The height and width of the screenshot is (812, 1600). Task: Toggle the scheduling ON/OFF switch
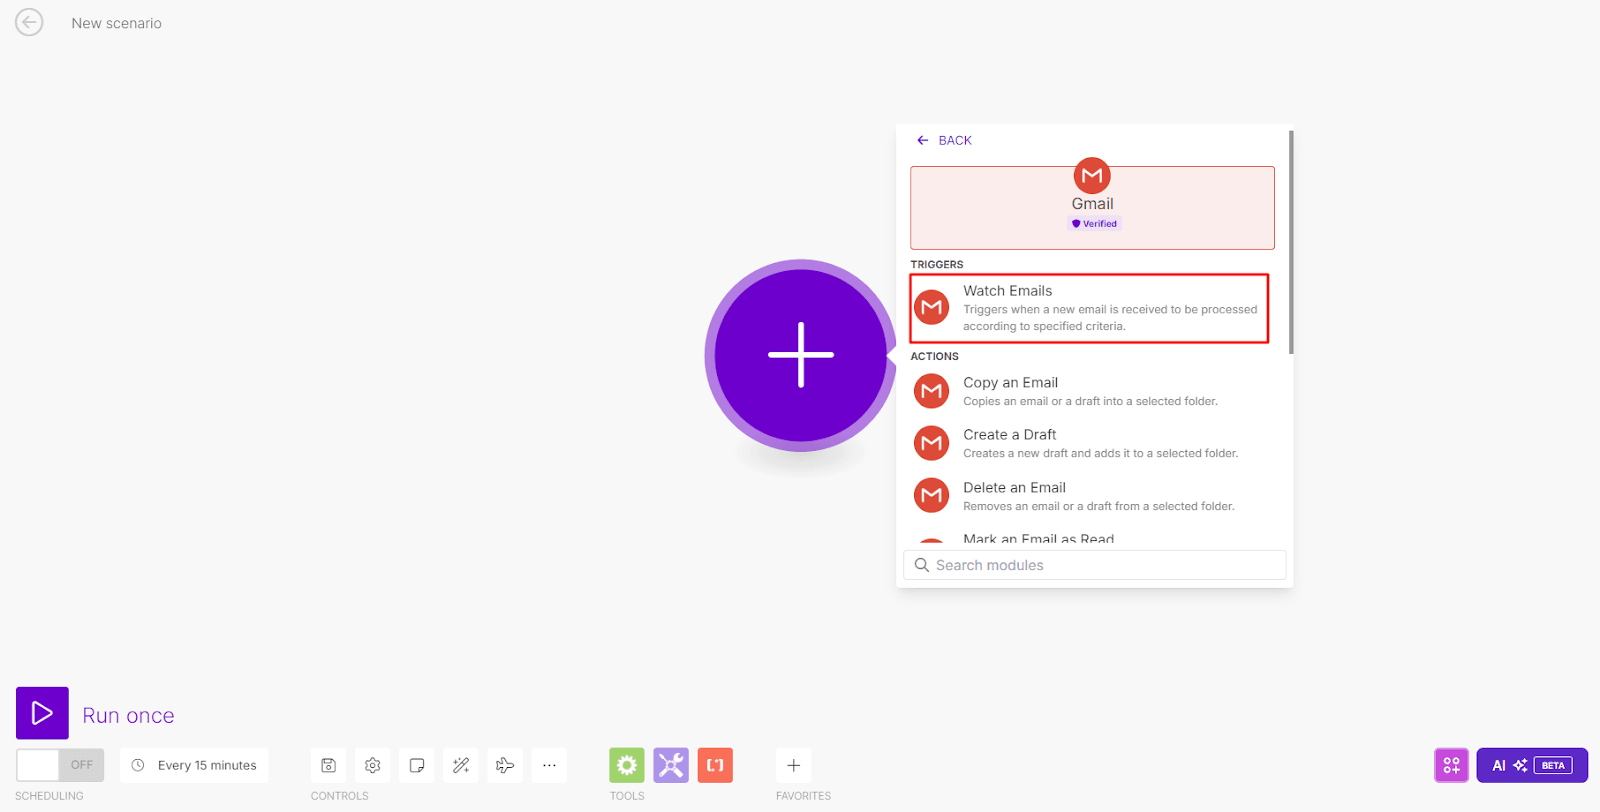[60, 765]
